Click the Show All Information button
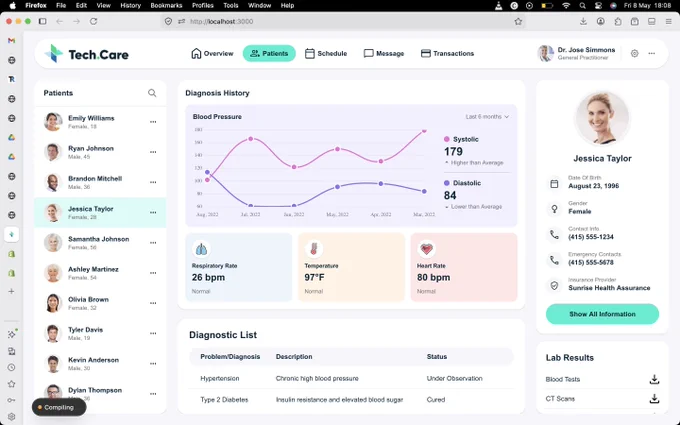Image resolution: width=680 pixels, height=425 pixels. tap(602, 314)
